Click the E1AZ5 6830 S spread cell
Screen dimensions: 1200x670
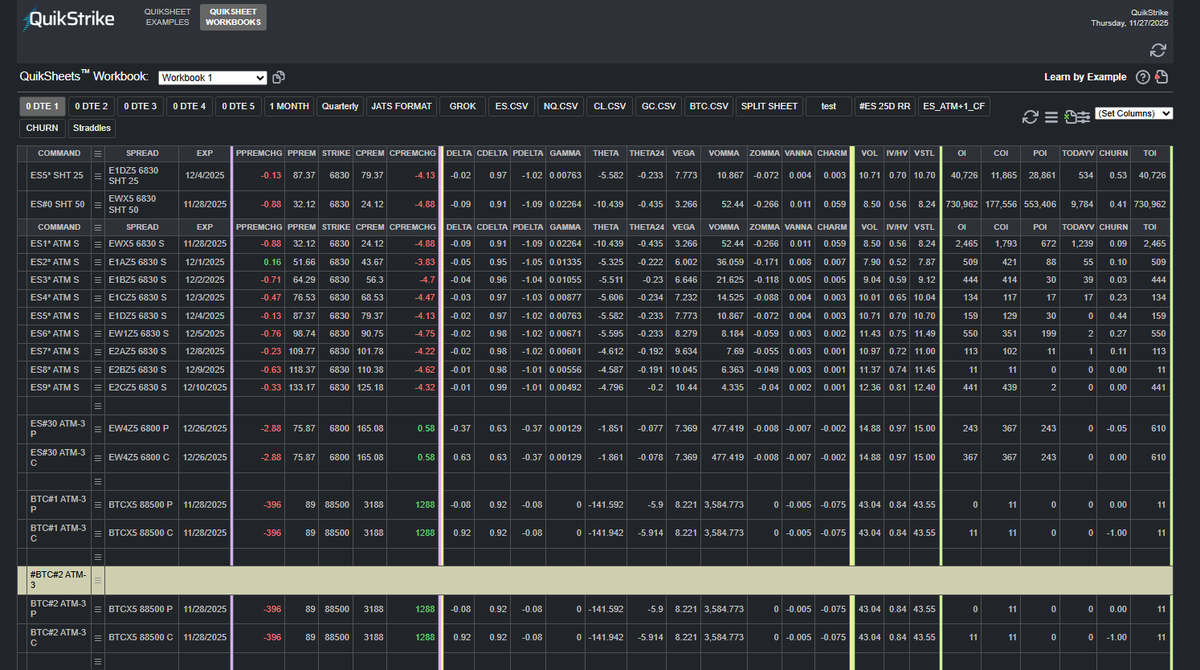tap(141, 261)
